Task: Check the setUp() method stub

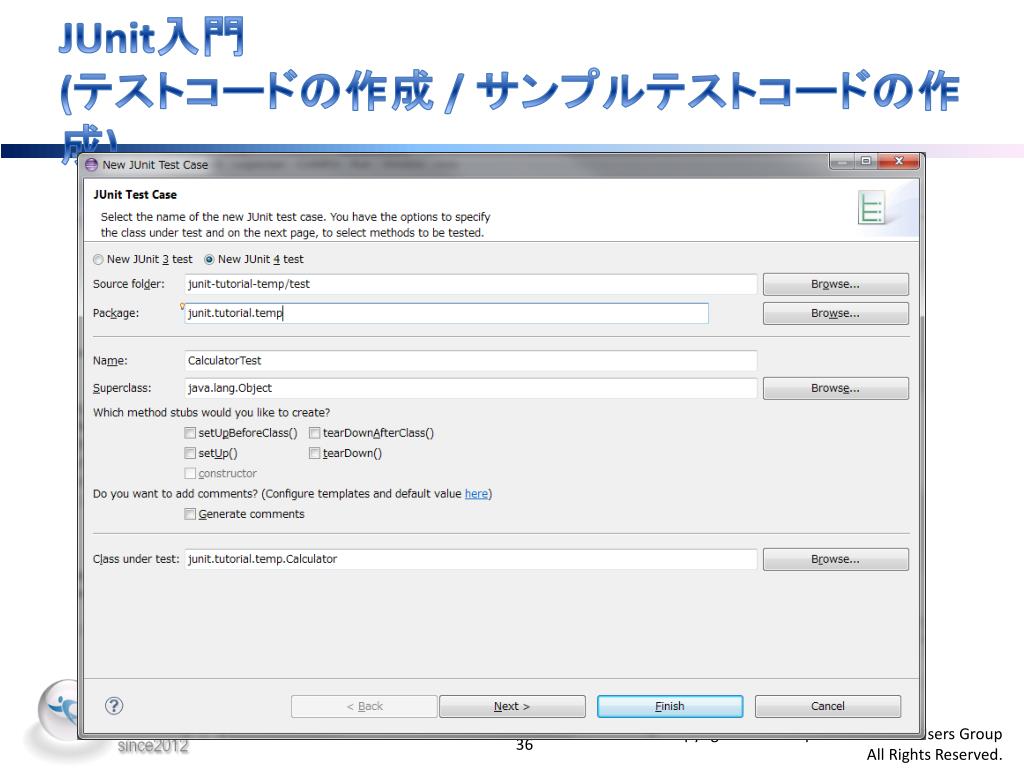Action: click(190, 453)
